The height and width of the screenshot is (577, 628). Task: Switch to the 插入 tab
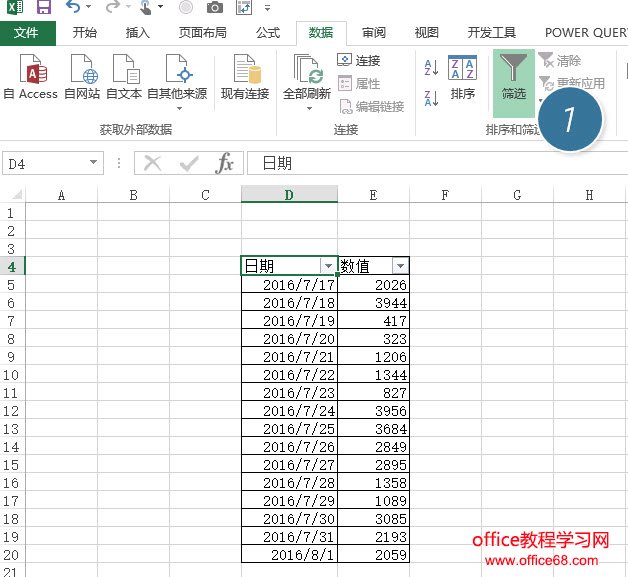(137, 33)
